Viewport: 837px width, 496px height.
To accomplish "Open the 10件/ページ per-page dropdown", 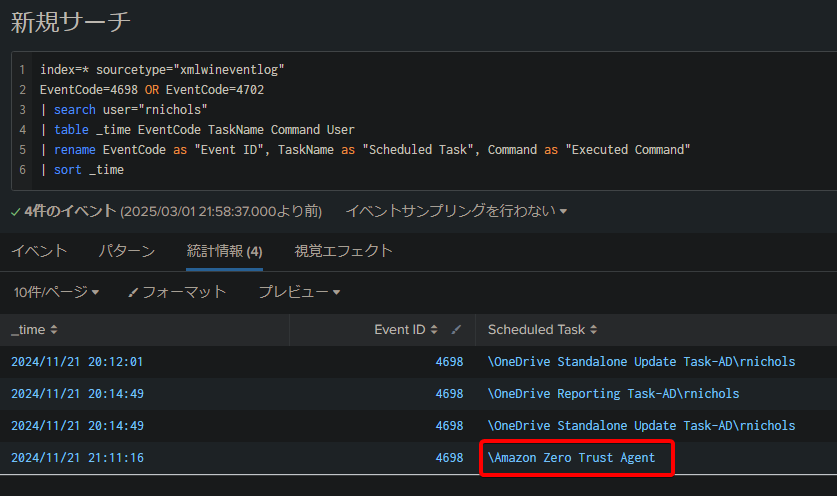I will tap(56, 292).
